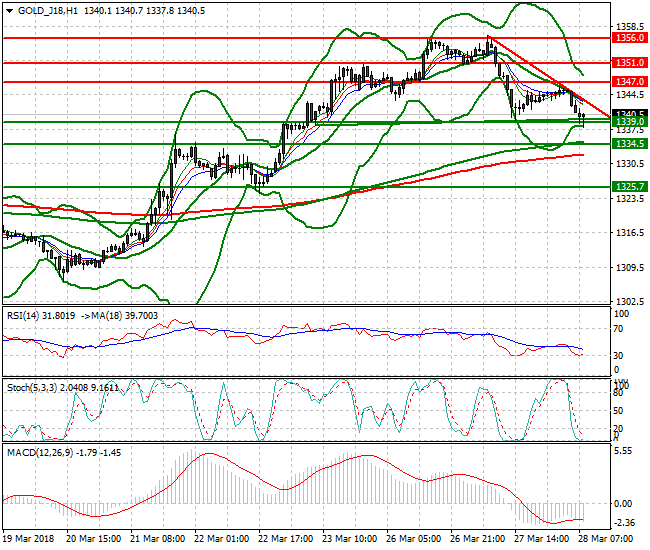Select the RSI scale value 30

(x=618, y=356)
